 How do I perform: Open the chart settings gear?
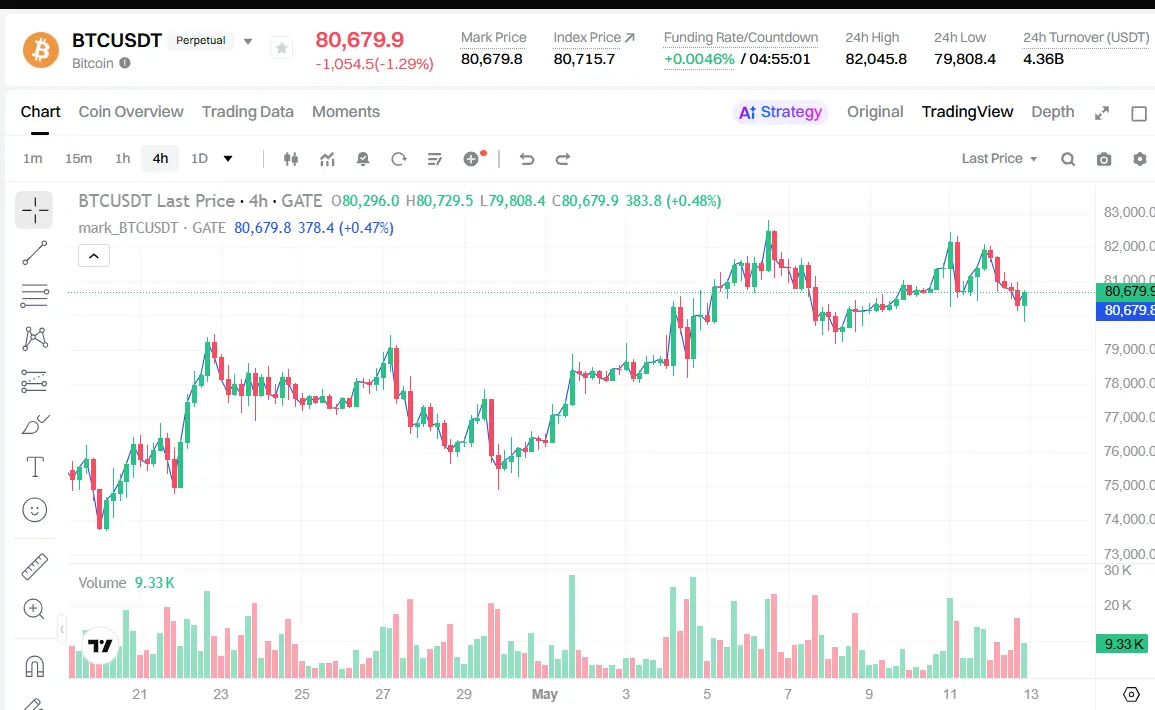(x=1140, y=159)
